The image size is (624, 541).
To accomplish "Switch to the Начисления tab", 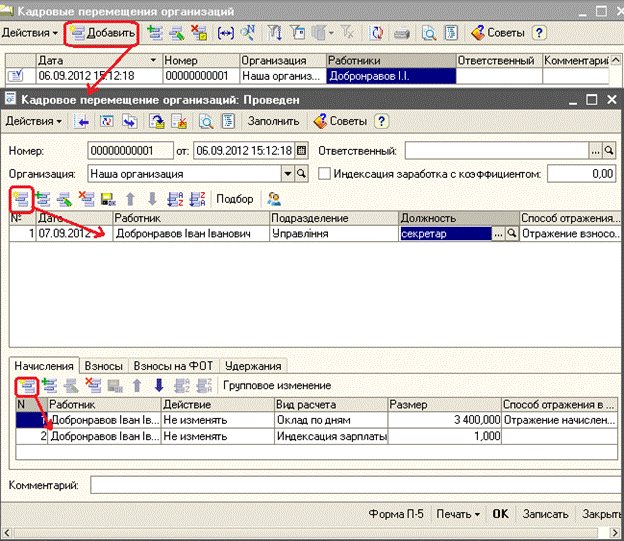I will click(x=44, y=366).
